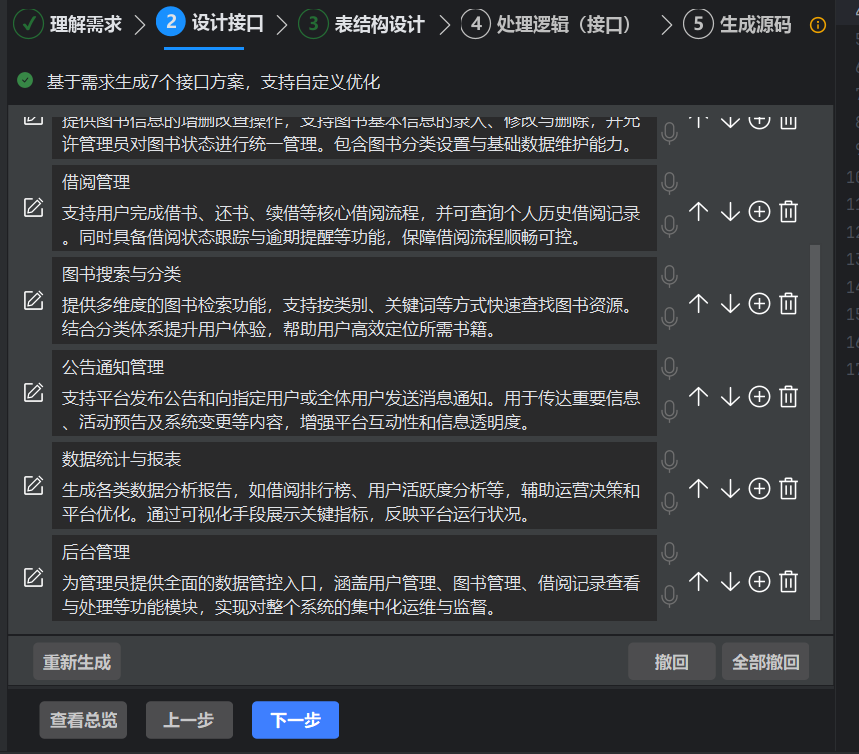Edit the 图书搜索与分类 module
Image resolution: width=859 pixels, height=754 pixels.
point(32,300)
